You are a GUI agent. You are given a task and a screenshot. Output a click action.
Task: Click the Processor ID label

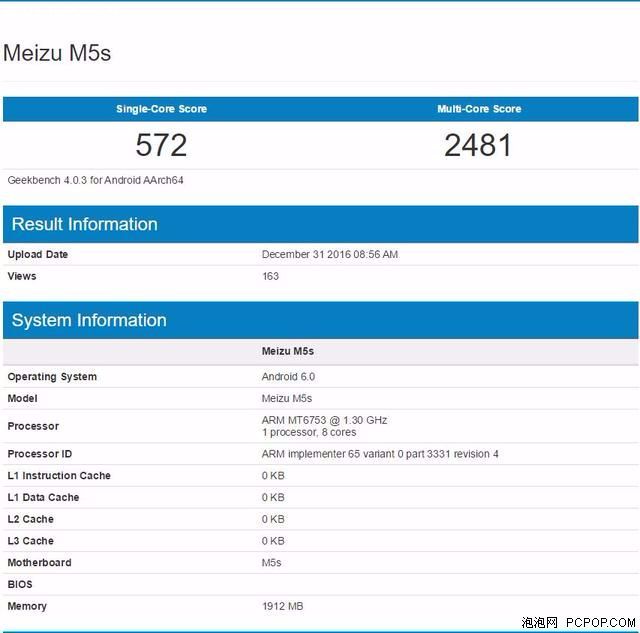click(x=40, y=454)
